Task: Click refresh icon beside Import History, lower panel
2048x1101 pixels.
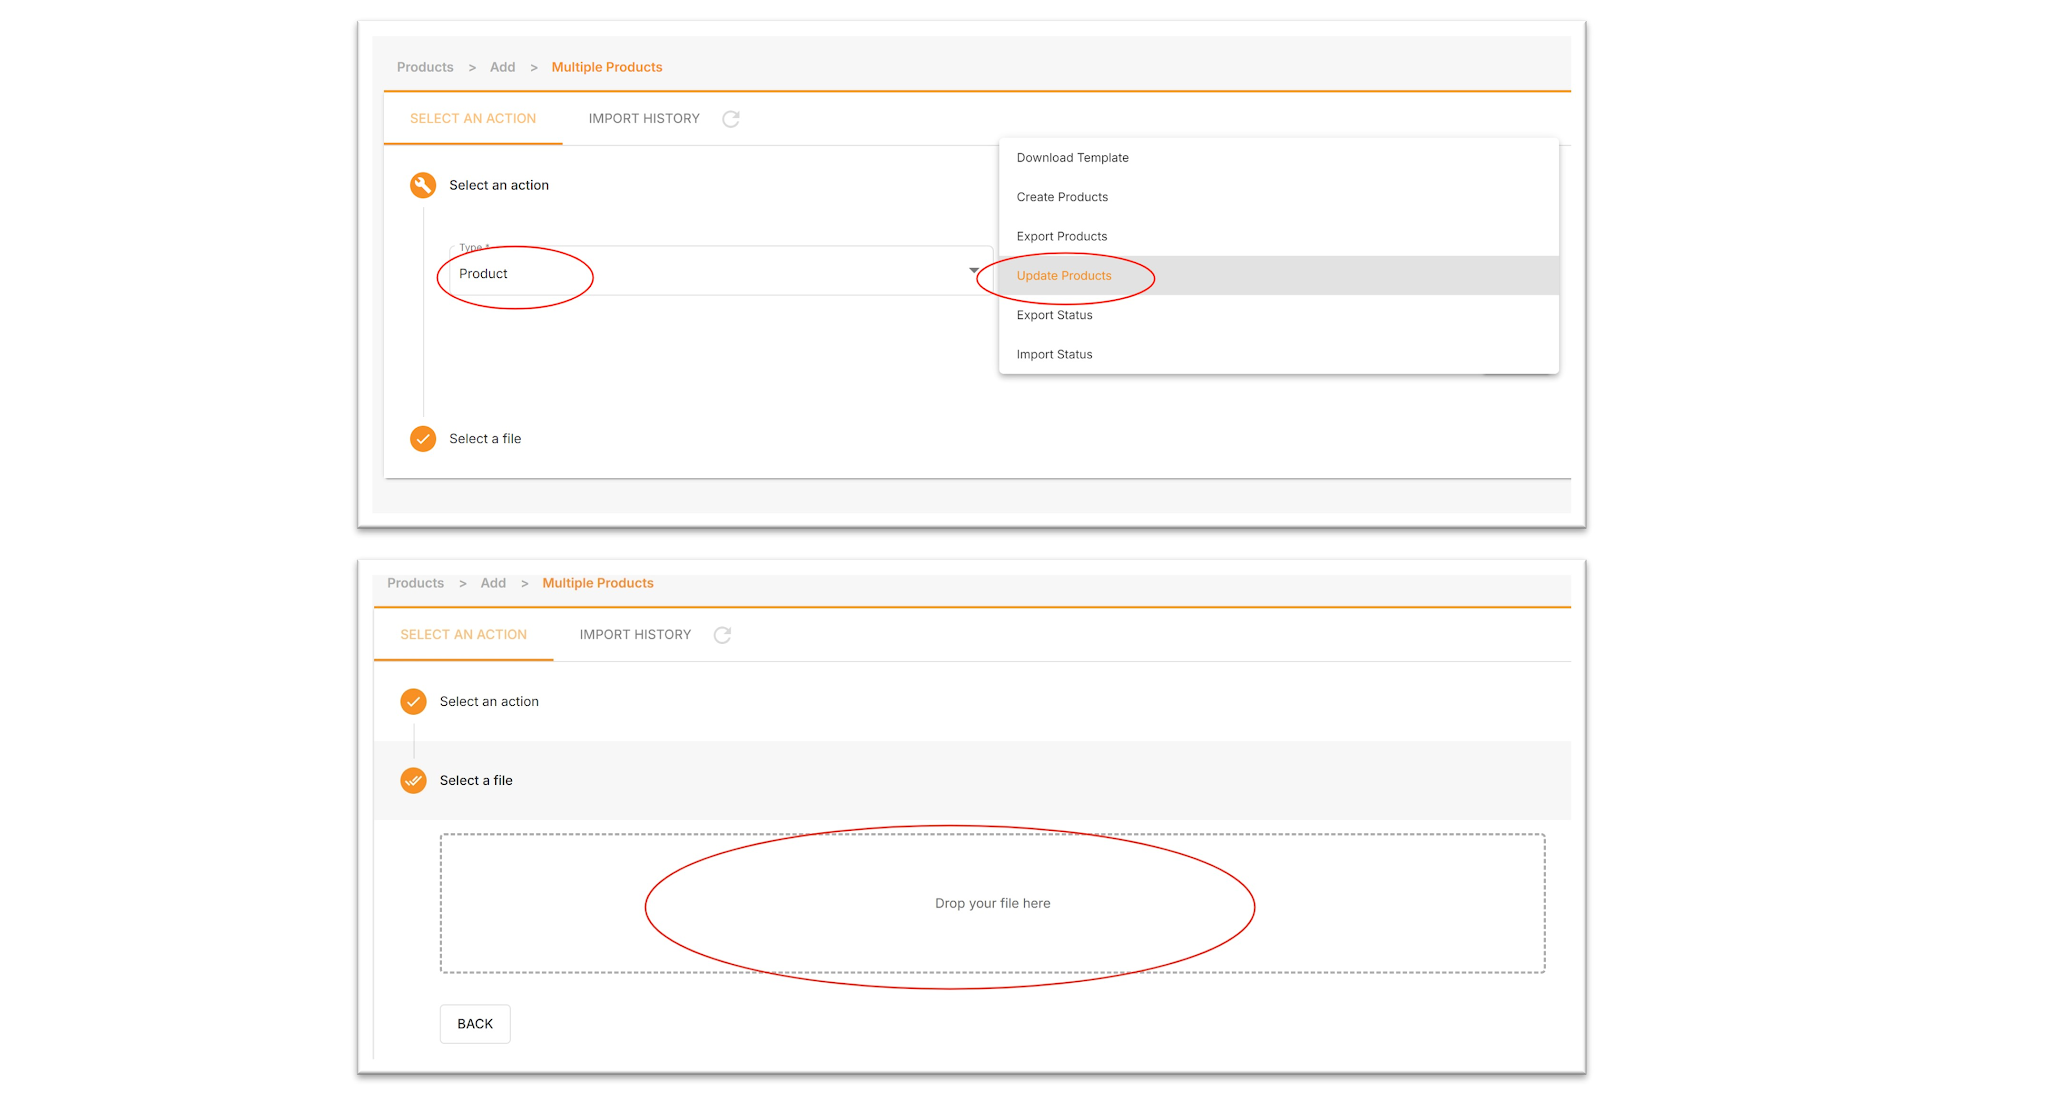Action: click(722, 635)
